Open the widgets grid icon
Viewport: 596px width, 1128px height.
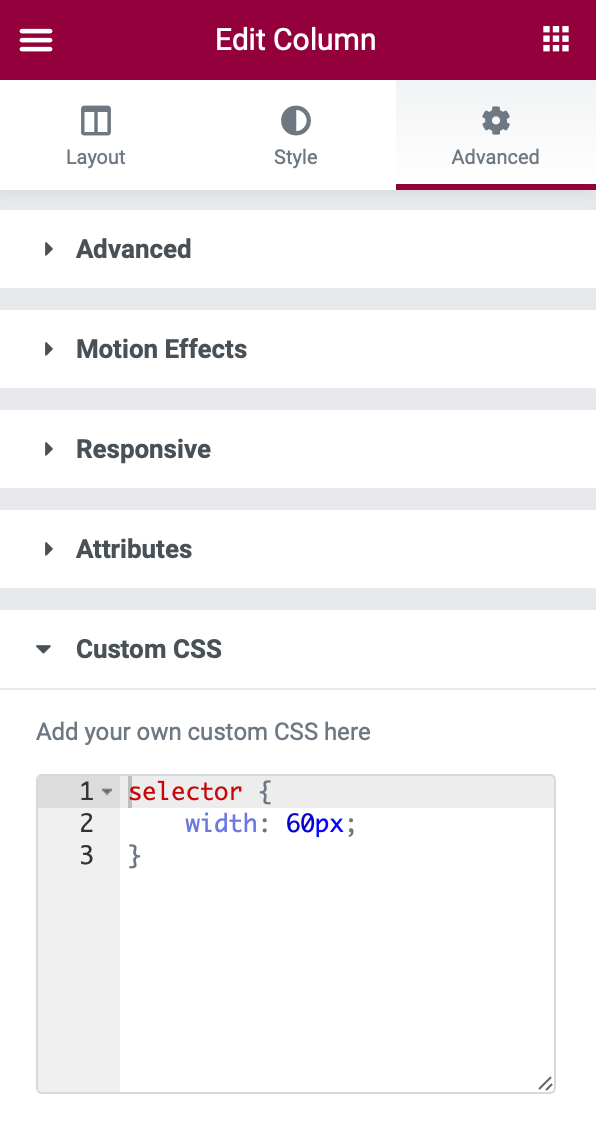556,40
